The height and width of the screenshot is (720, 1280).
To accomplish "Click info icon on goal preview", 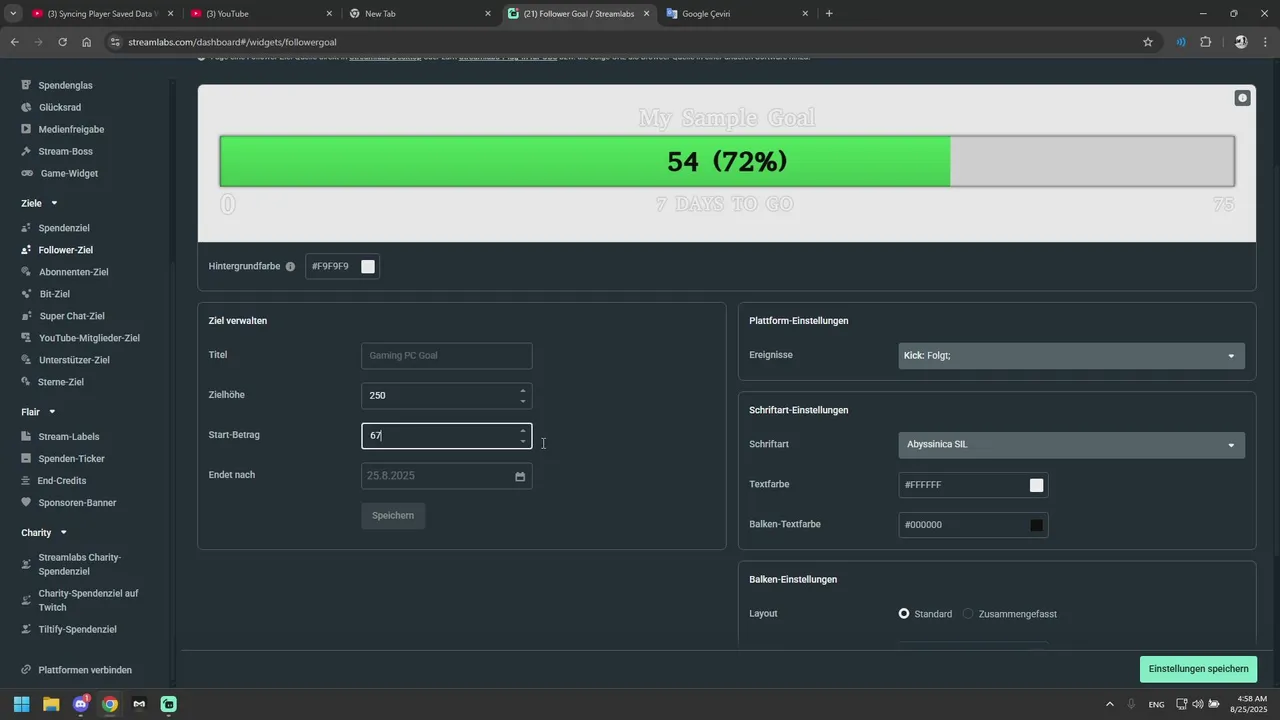I will [x=1242, y=98].
